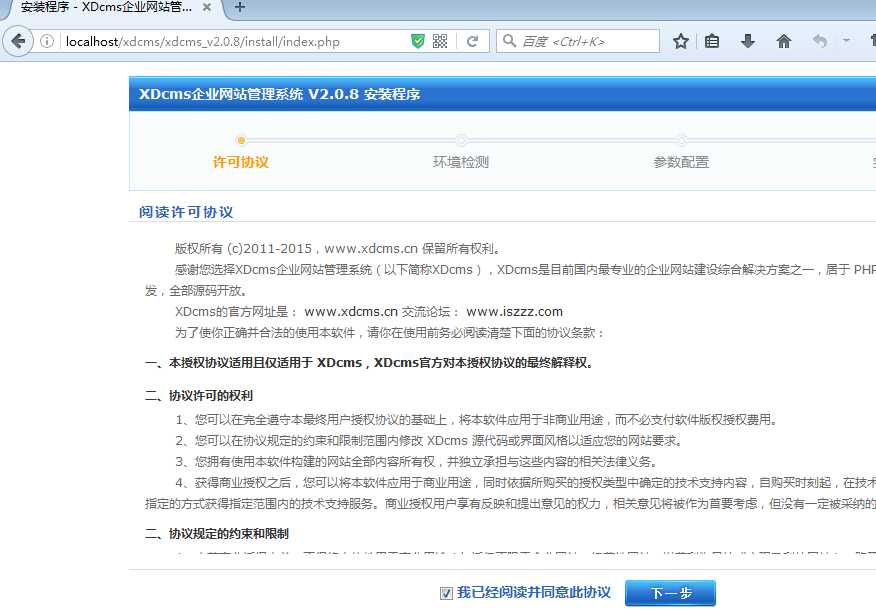Viewport: 876px width, 610px height.
Task: Click the 下一步 button
Action: pyautogui.click(x=670, y=593)
